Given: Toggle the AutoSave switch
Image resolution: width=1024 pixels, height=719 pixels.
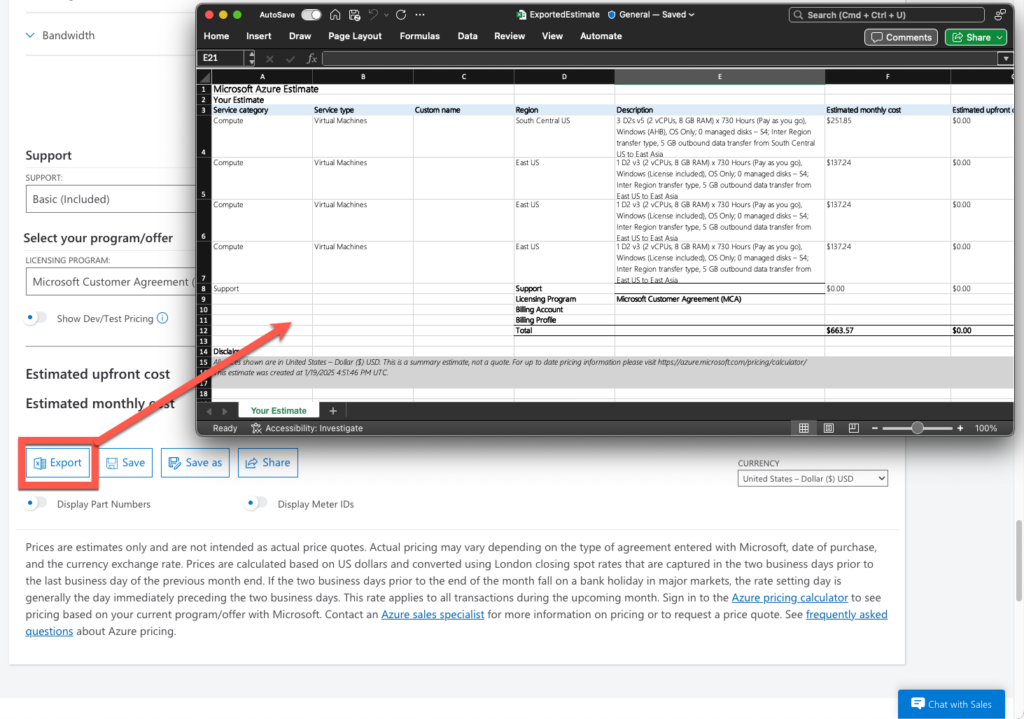Looking at the screenshot, I should [x=311, y=14].
